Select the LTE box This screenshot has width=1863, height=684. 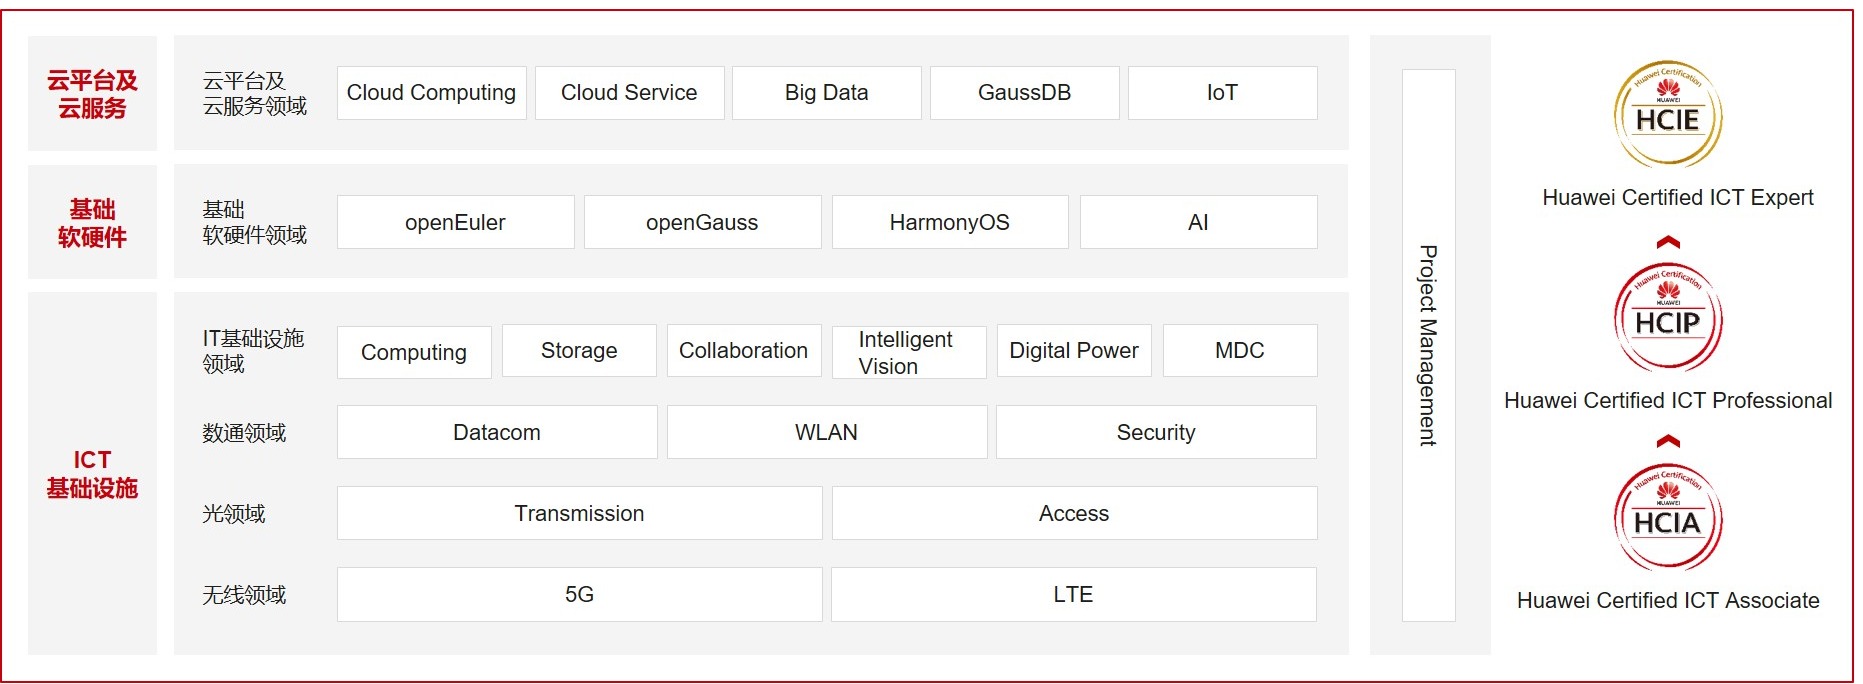coord(1074,594)
